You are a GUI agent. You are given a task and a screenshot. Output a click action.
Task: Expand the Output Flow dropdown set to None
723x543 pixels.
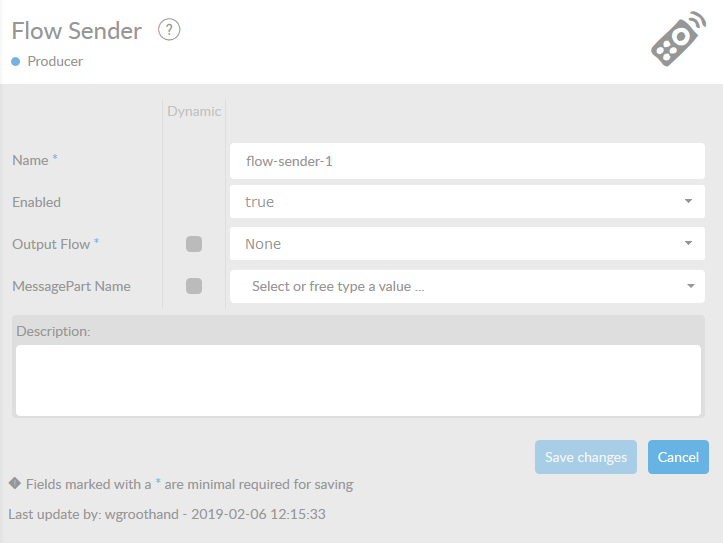467,244
